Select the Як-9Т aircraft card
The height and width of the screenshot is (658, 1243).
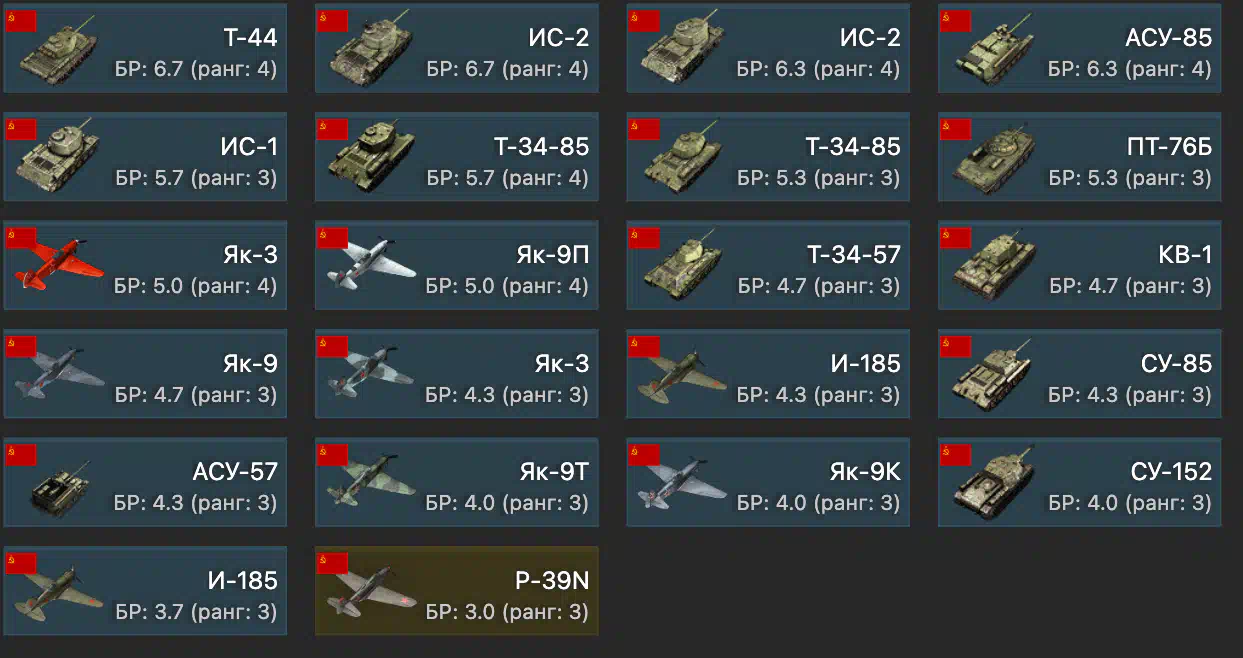point(457,482)
